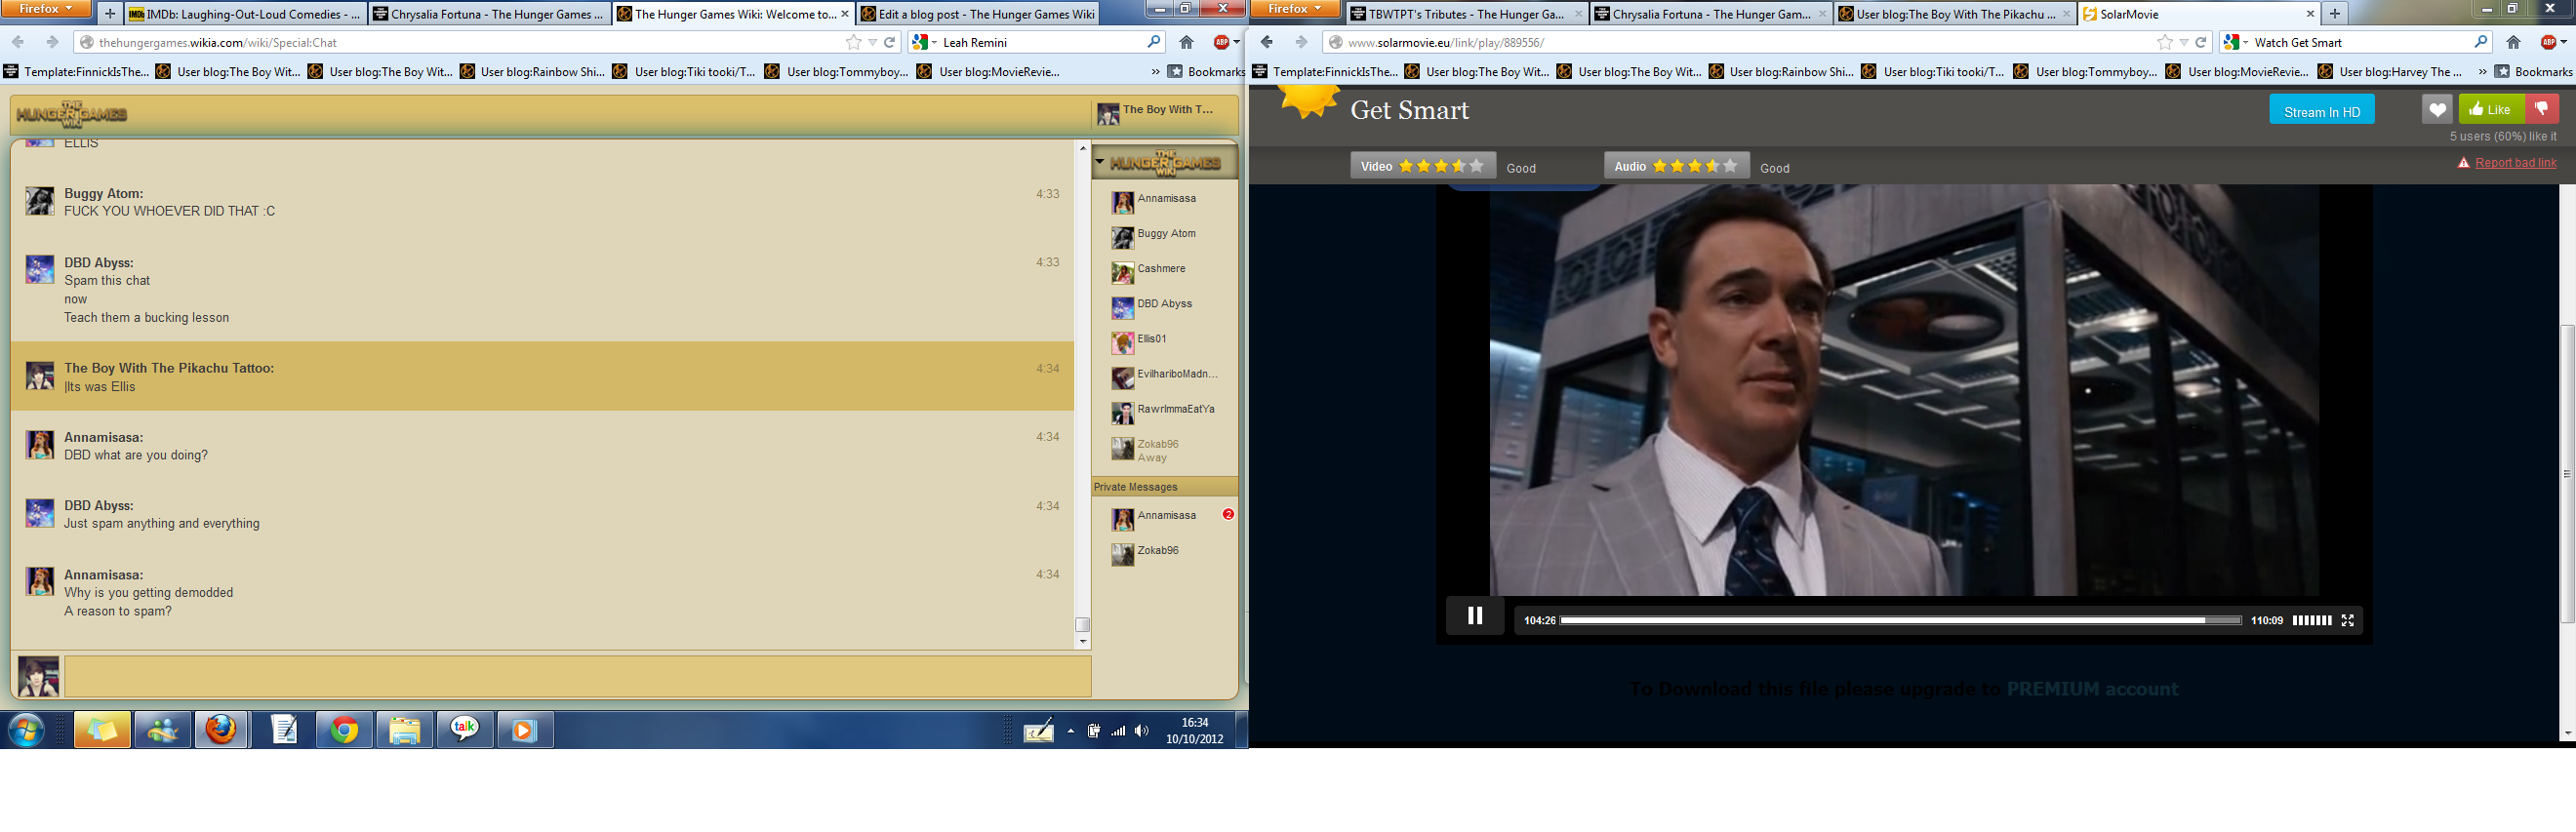The width and height of the screenshot is (2576, 832).
Task: Bookmark chat page with the star icon
Action: [853, 42]
